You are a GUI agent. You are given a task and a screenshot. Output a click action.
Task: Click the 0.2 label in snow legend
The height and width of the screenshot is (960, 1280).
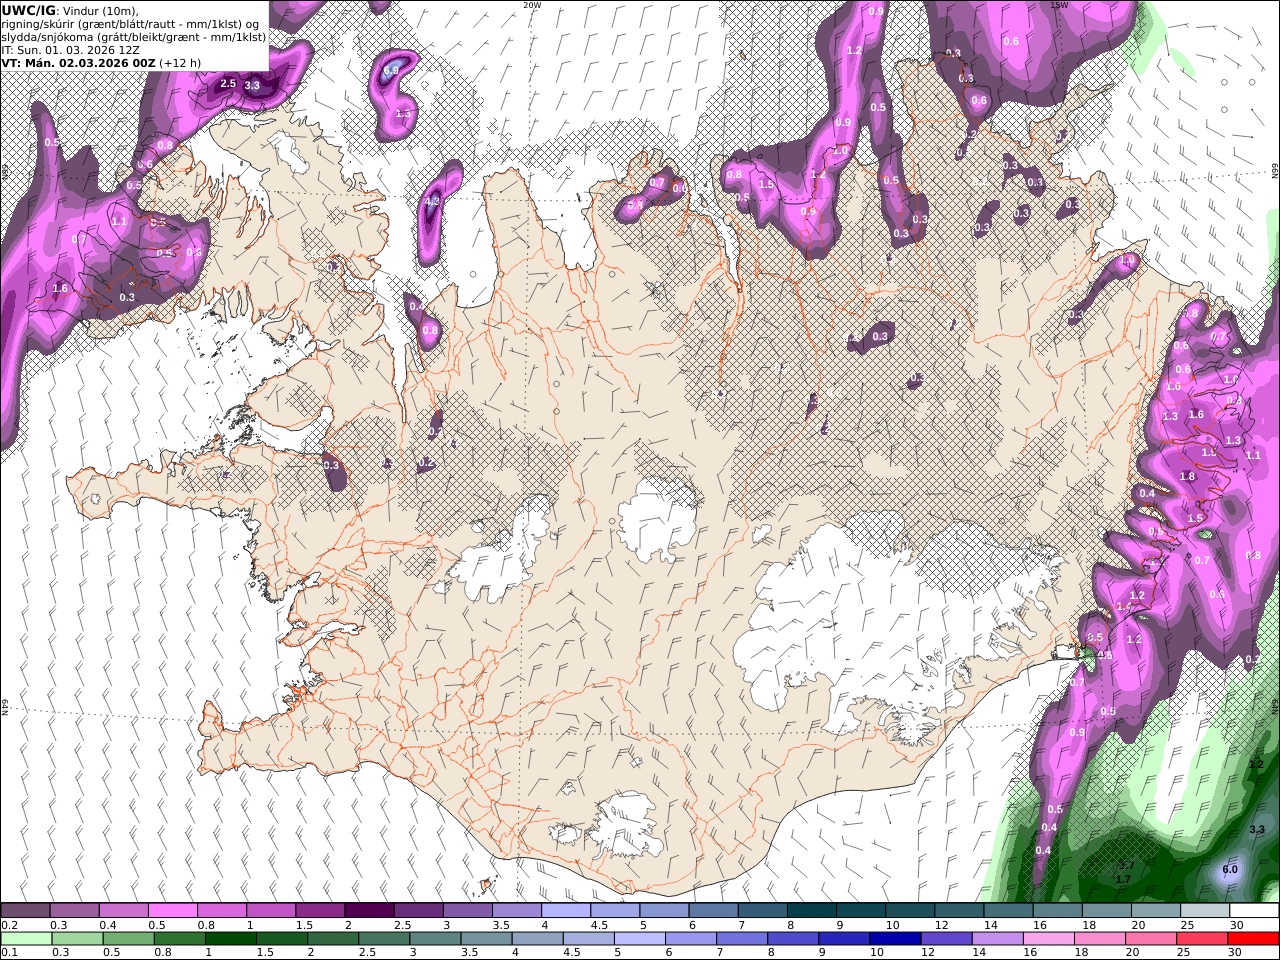(x=9, y=925)
